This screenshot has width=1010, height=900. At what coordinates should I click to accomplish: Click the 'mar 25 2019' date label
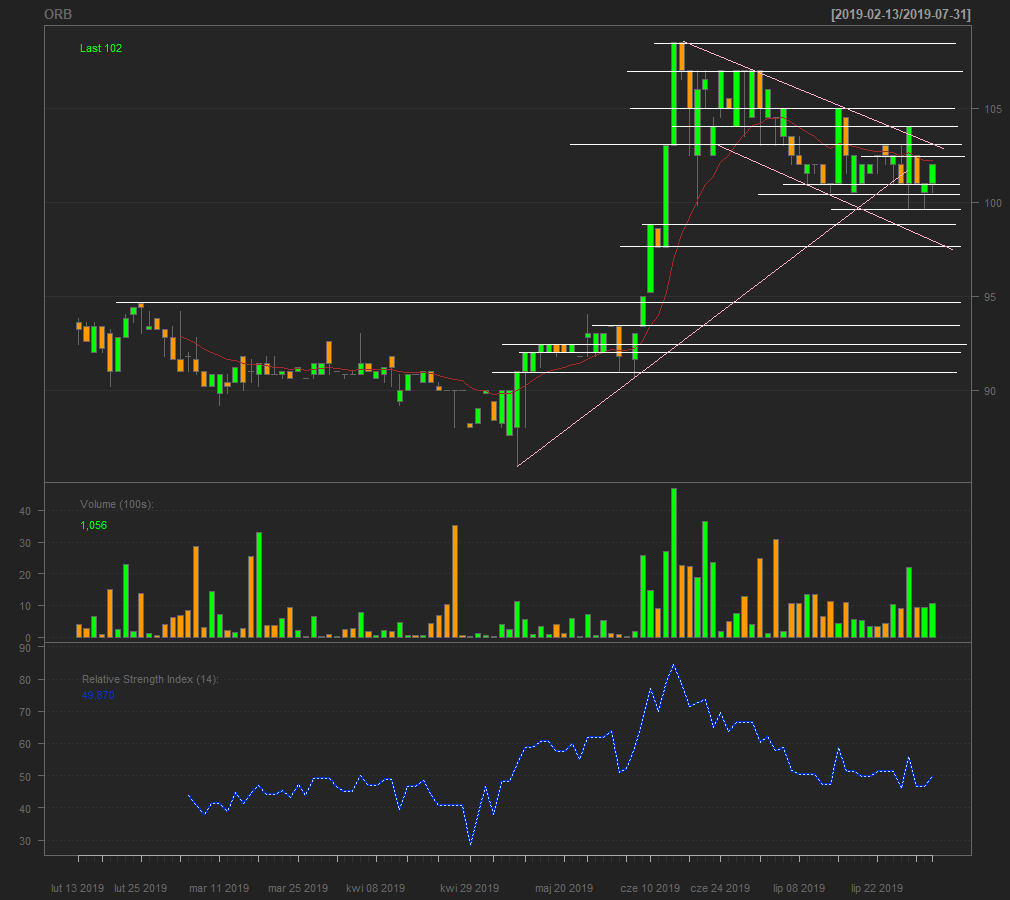[x=298, y=888]
